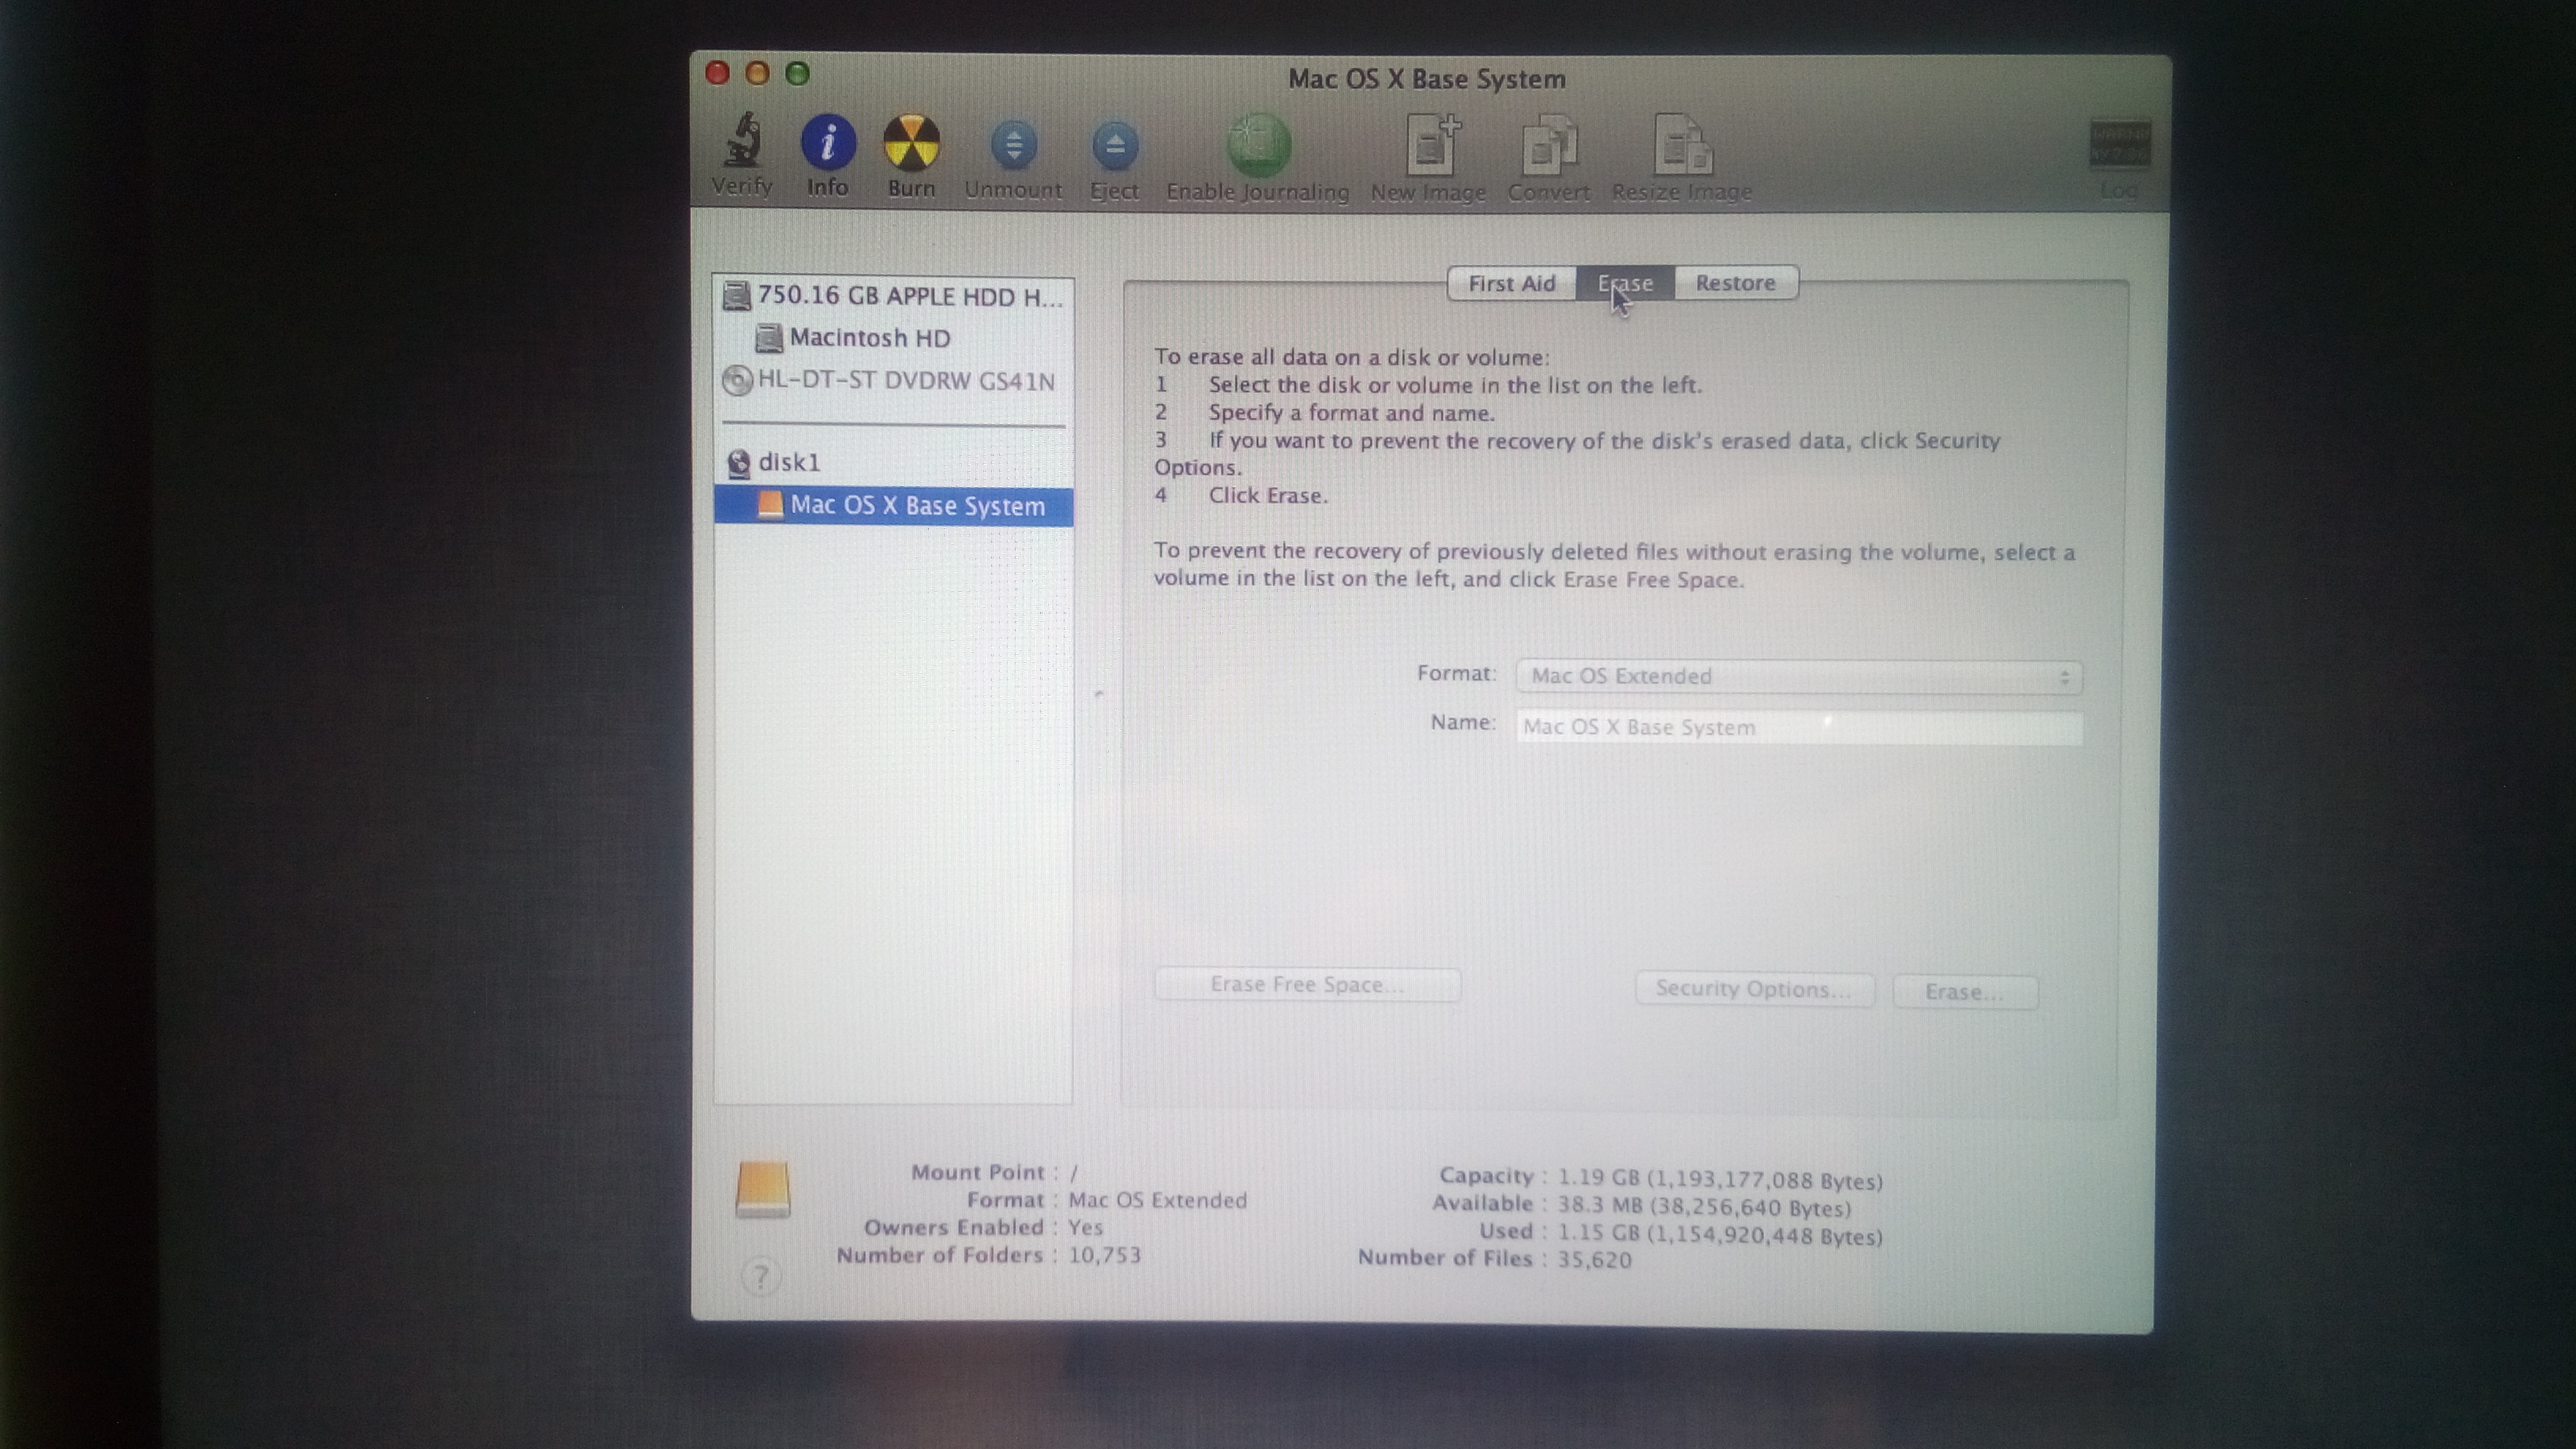Open the Format dropdown menu

[x=1798, y=677]
